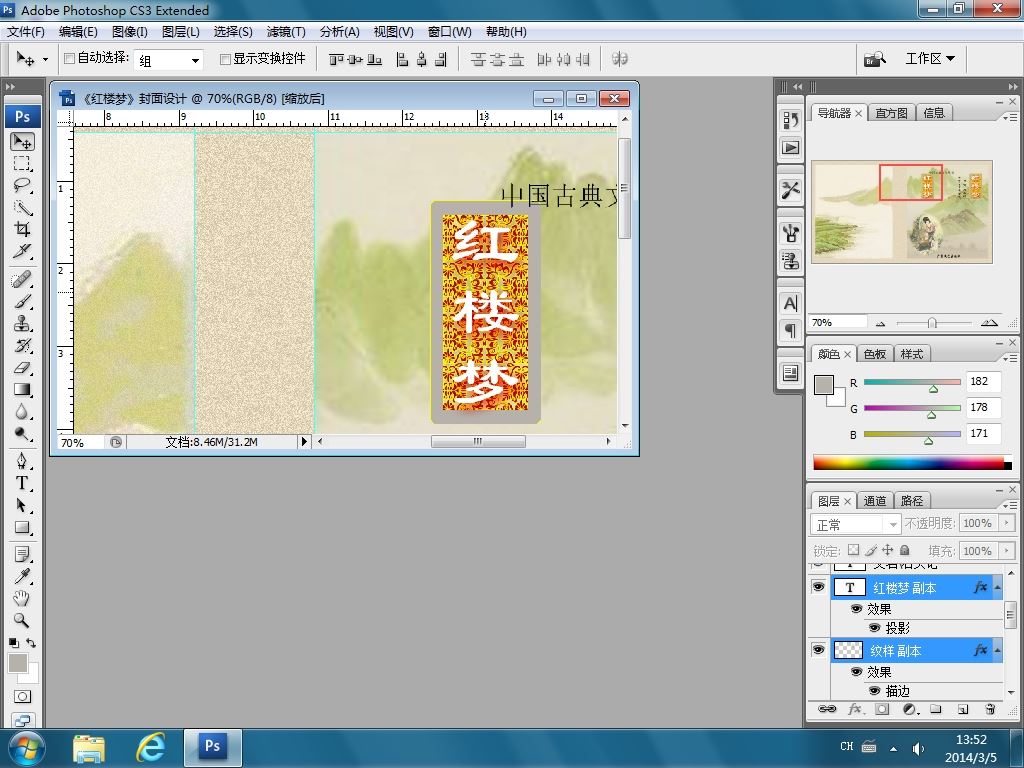Select the Slice tool
The image size is (1024, 768).
pyautogui.click(x=22, y=251)
